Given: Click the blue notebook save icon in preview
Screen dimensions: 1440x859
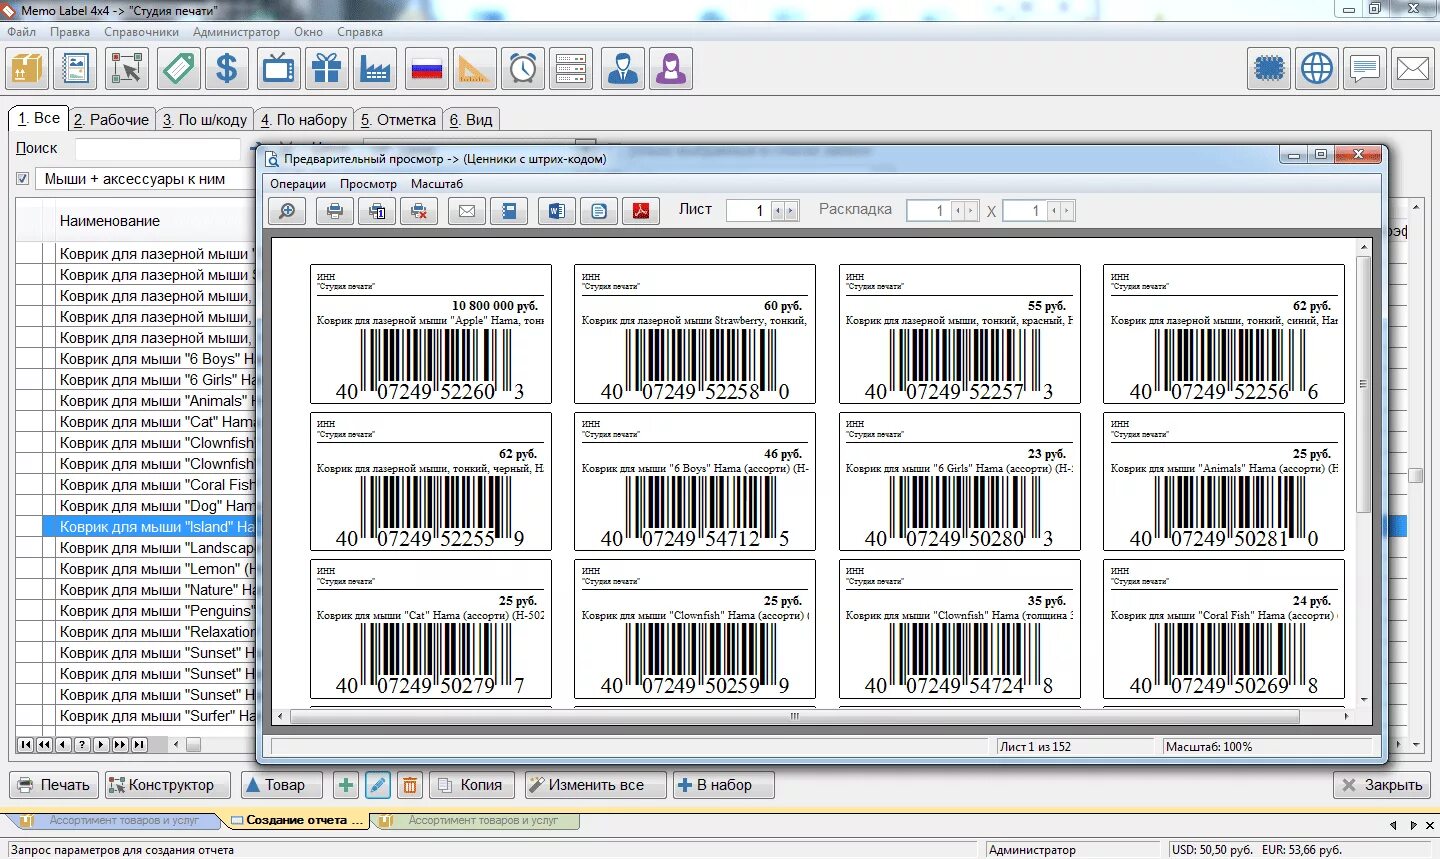Looking at the screenshot, I should pyautogui.click(x=509, y=211).
